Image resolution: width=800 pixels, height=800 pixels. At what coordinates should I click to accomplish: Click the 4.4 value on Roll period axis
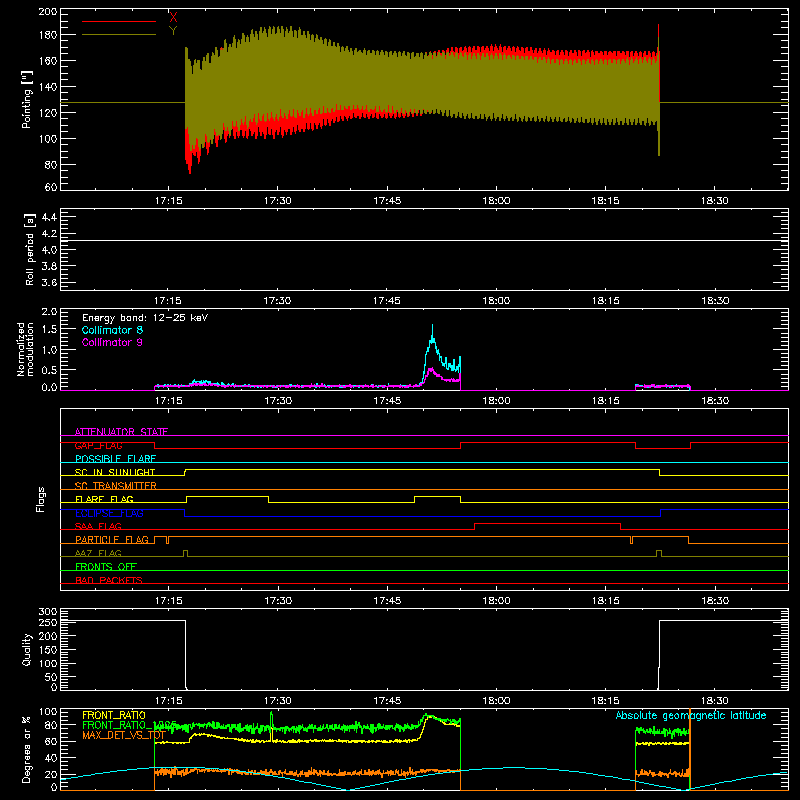click(x=49, y=217)
